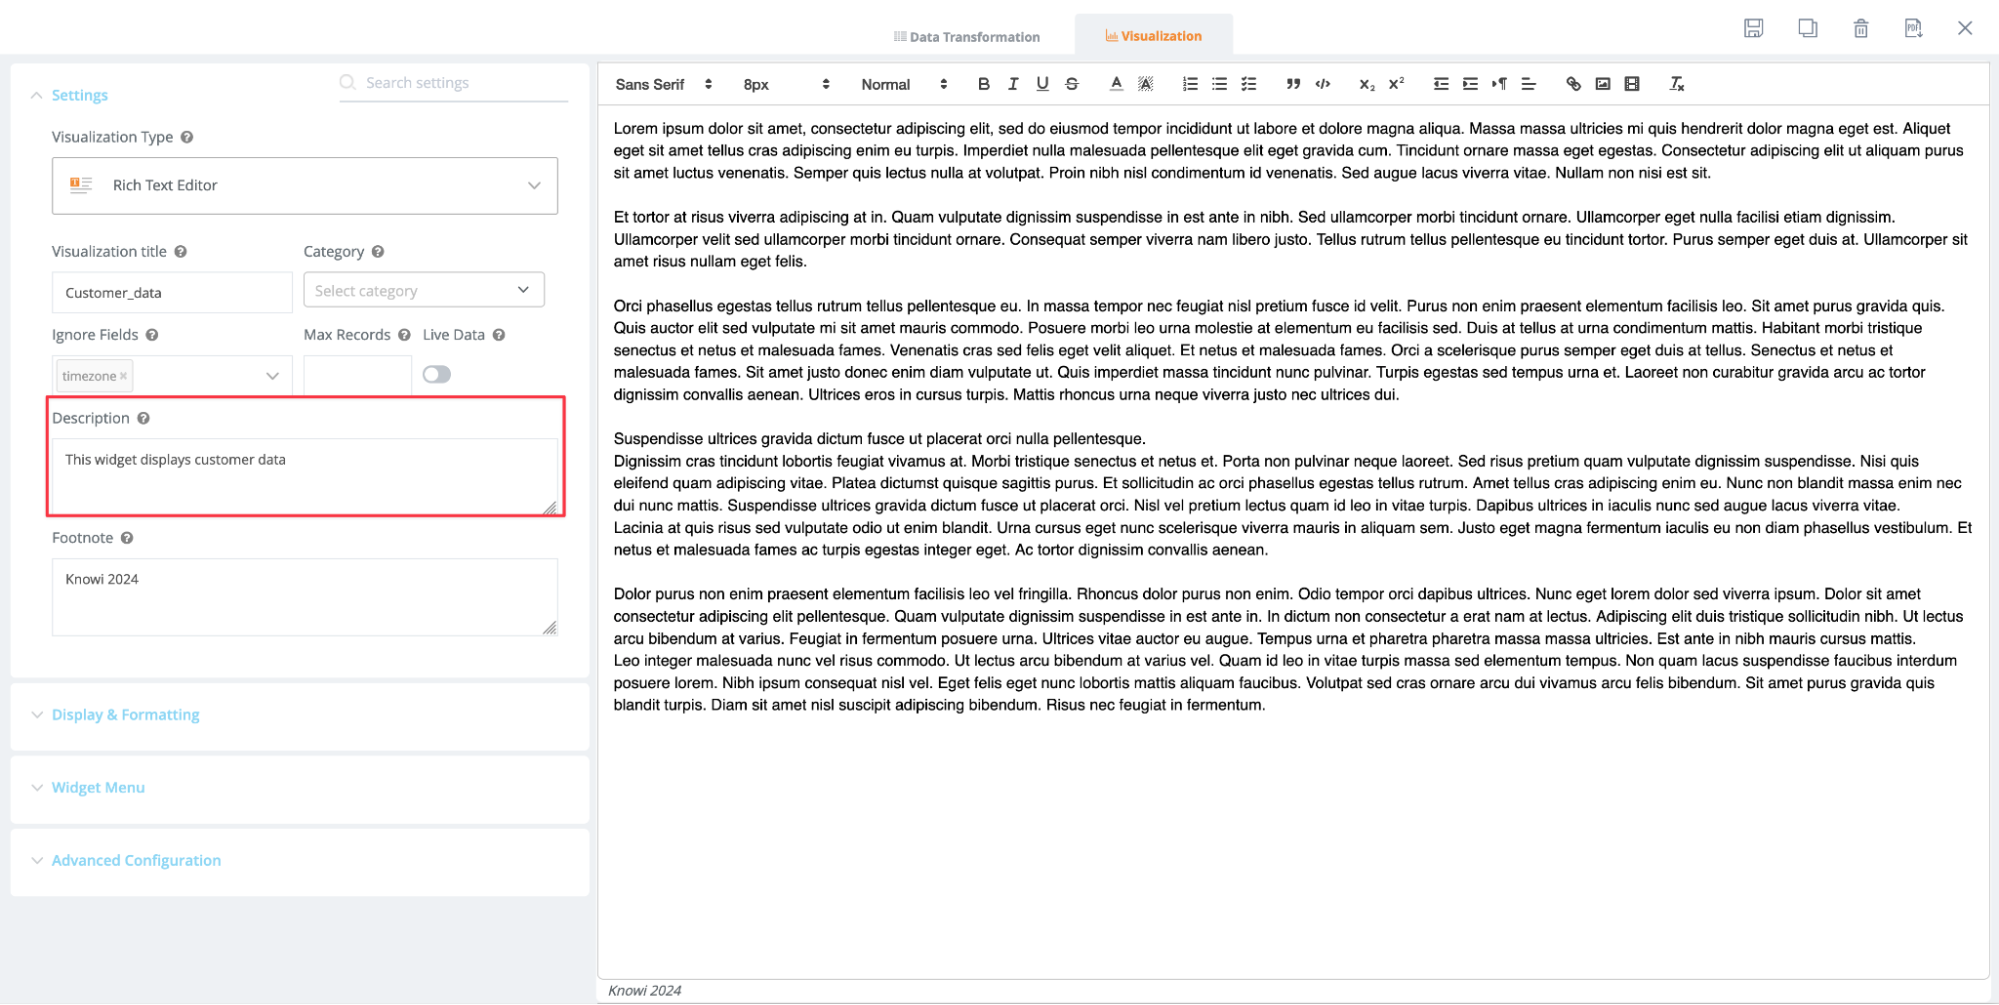
Task: Toggle bold formatting in the editor toolbar
Action: coord(983,84)
